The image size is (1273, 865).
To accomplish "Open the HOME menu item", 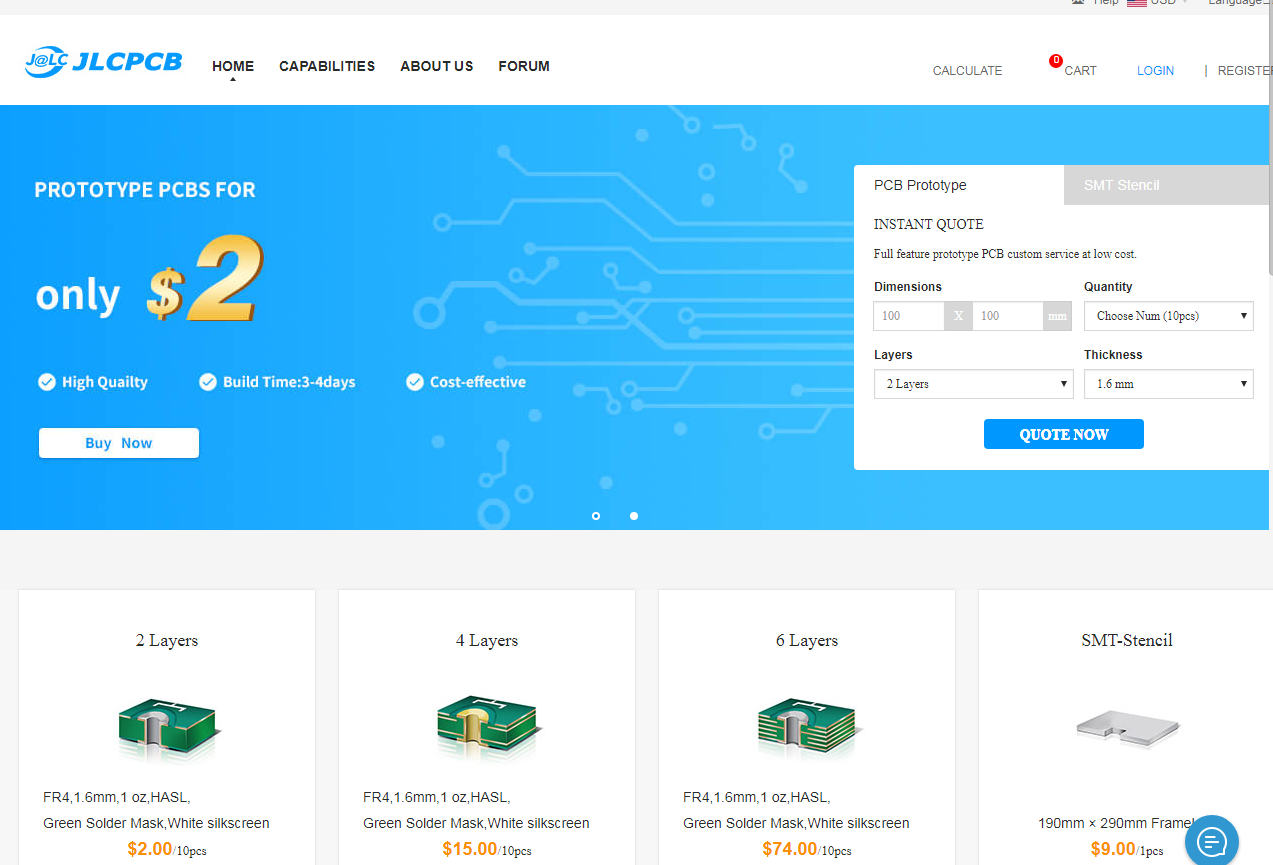I will pyautogui.click(x=233, y=66).
